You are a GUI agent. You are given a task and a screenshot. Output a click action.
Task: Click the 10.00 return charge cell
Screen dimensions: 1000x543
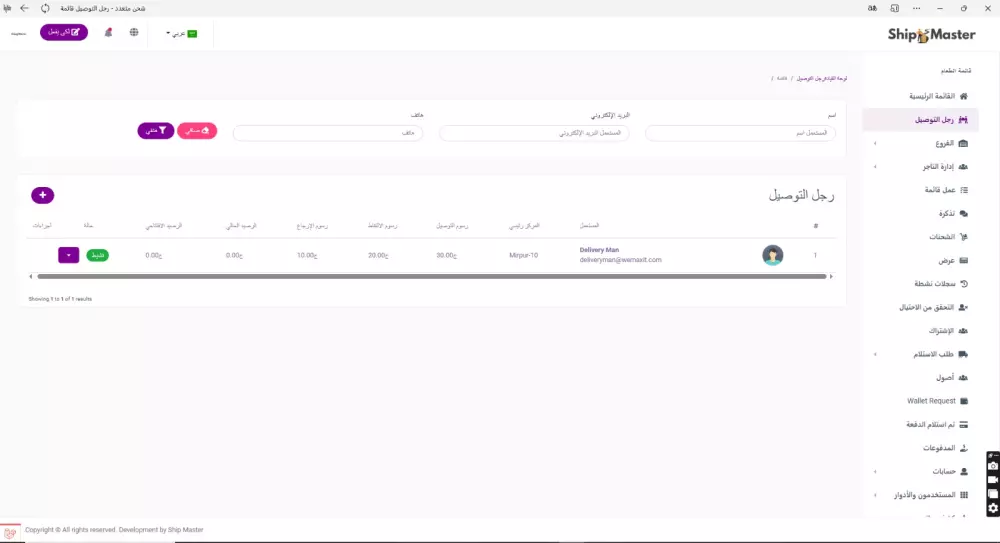click(x=307, y=255)
